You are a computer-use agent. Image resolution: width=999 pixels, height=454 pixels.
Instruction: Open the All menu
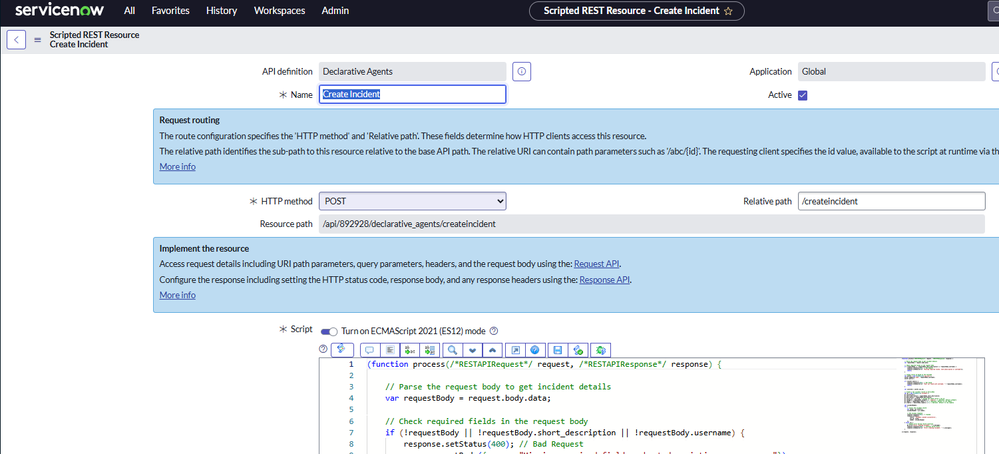[x=130, y=11]
